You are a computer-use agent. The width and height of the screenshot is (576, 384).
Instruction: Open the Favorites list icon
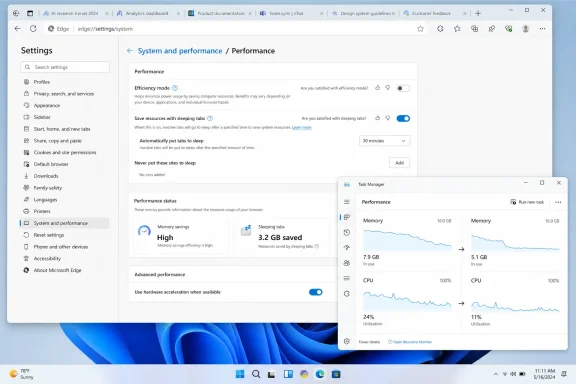click(x=457, y=29)
